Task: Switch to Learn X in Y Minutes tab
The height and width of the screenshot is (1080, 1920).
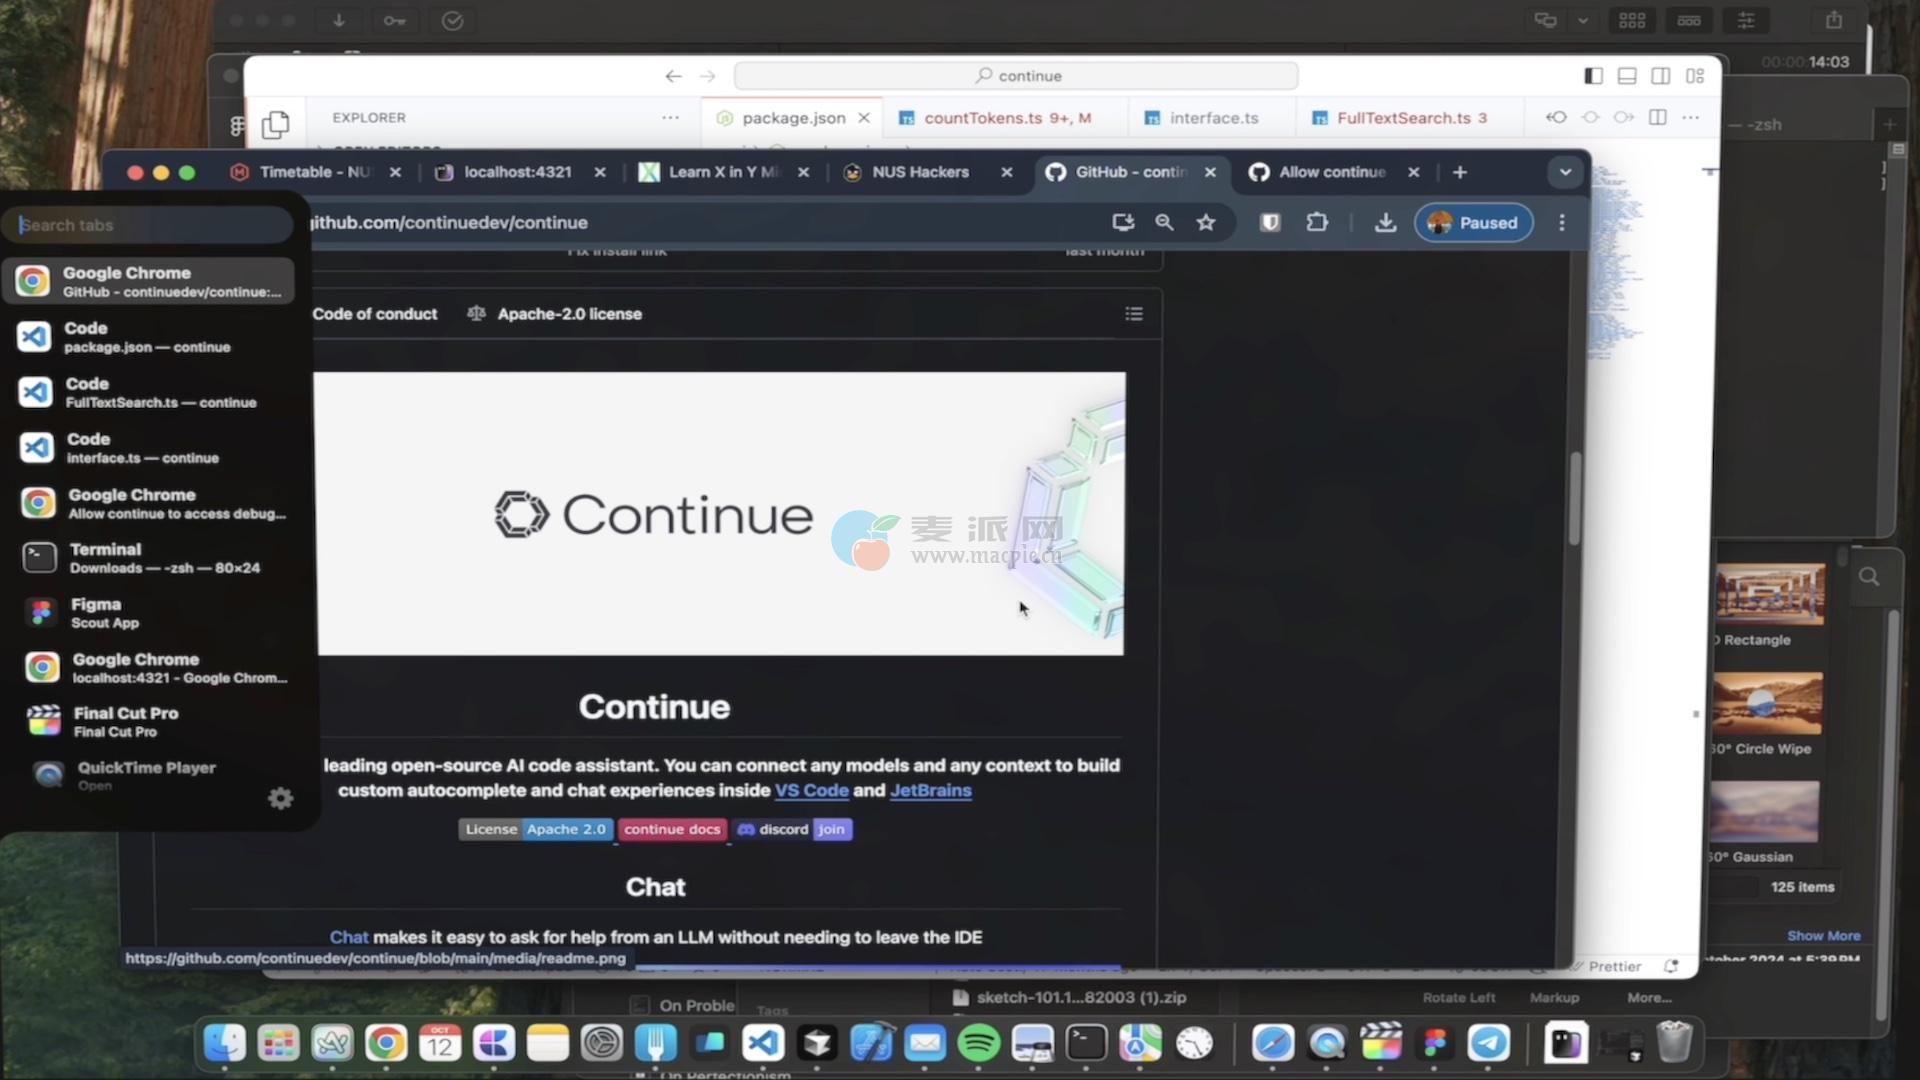Action: 724,172
